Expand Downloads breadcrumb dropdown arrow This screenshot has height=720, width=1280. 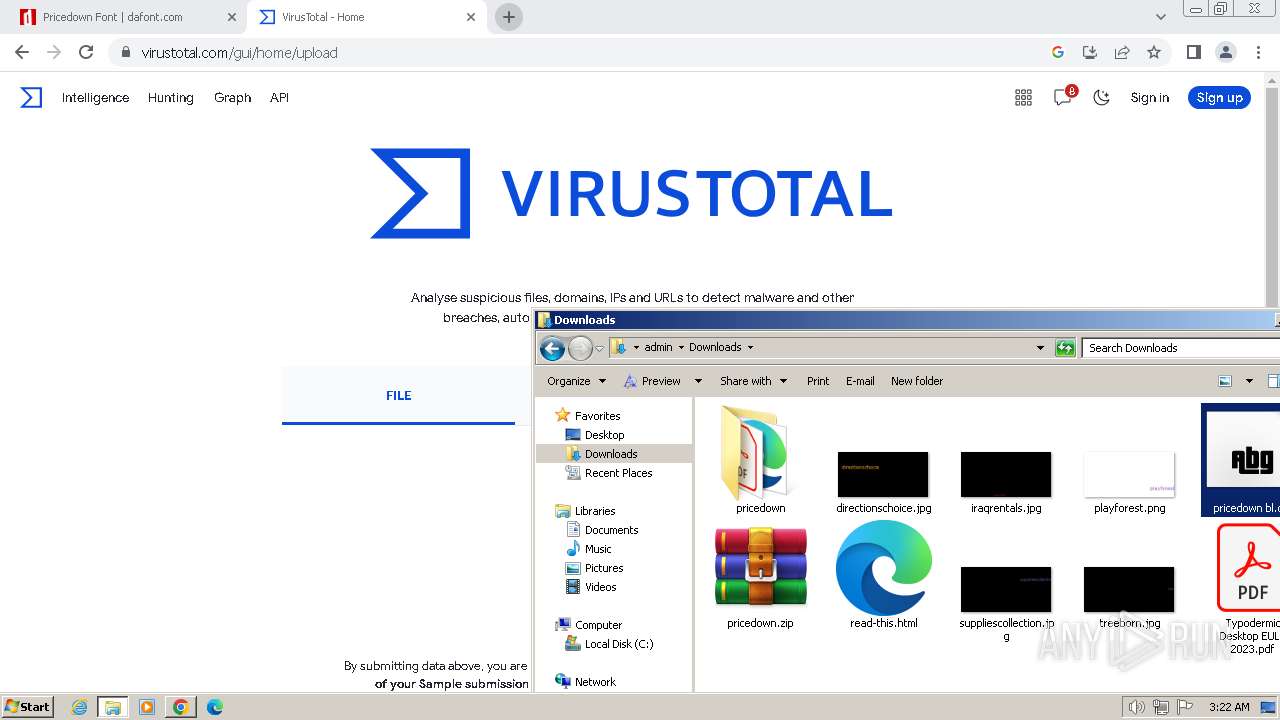coord(750,347)
